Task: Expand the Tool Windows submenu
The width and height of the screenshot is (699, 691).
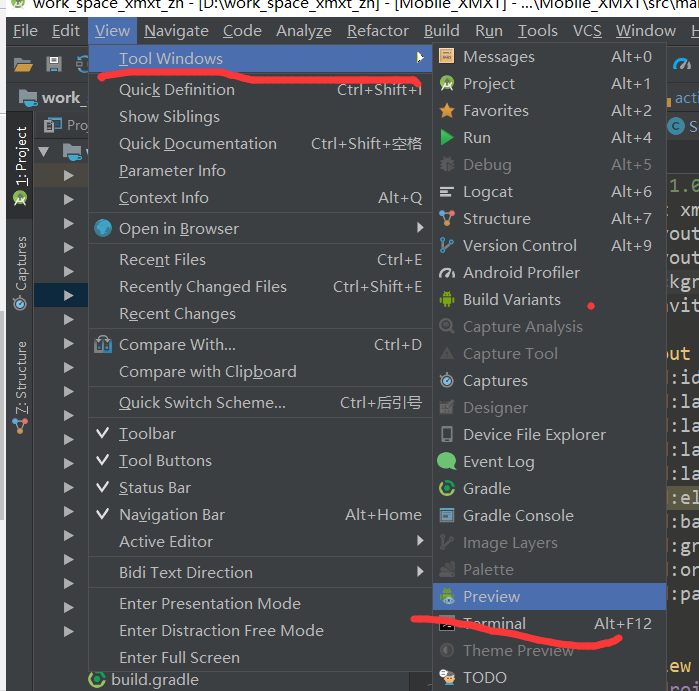Action: 260,58
